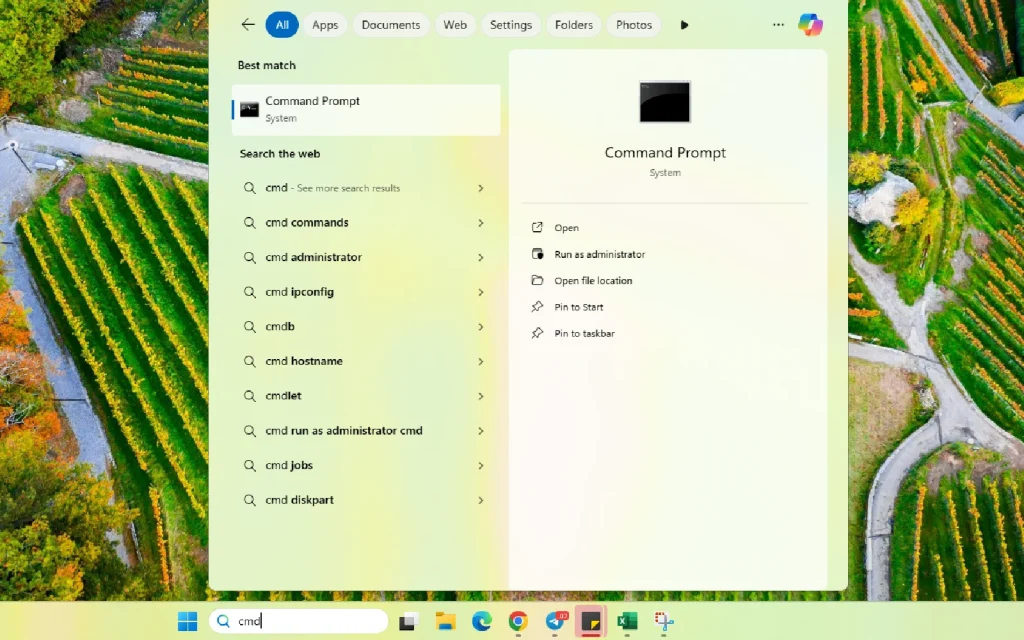Open Copilot from the colorful icon

point(810,25)
